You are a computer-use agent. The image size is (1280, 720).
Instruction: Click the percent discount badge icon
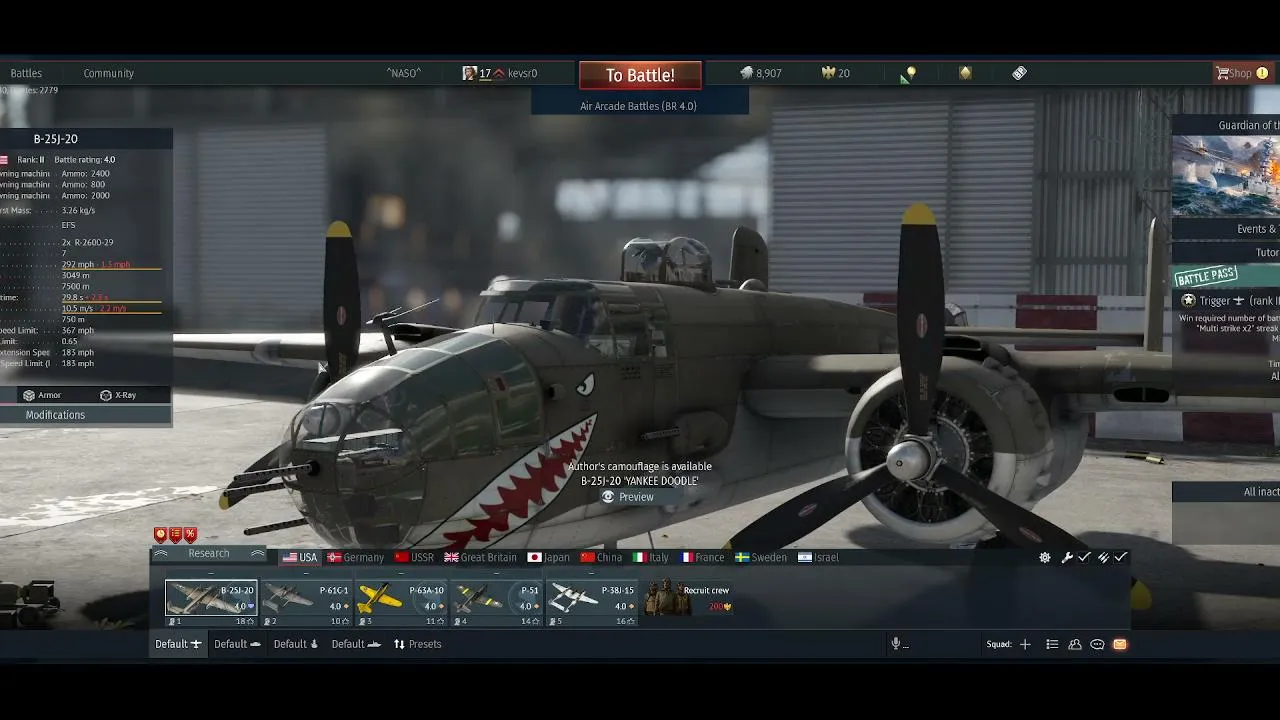190,535
